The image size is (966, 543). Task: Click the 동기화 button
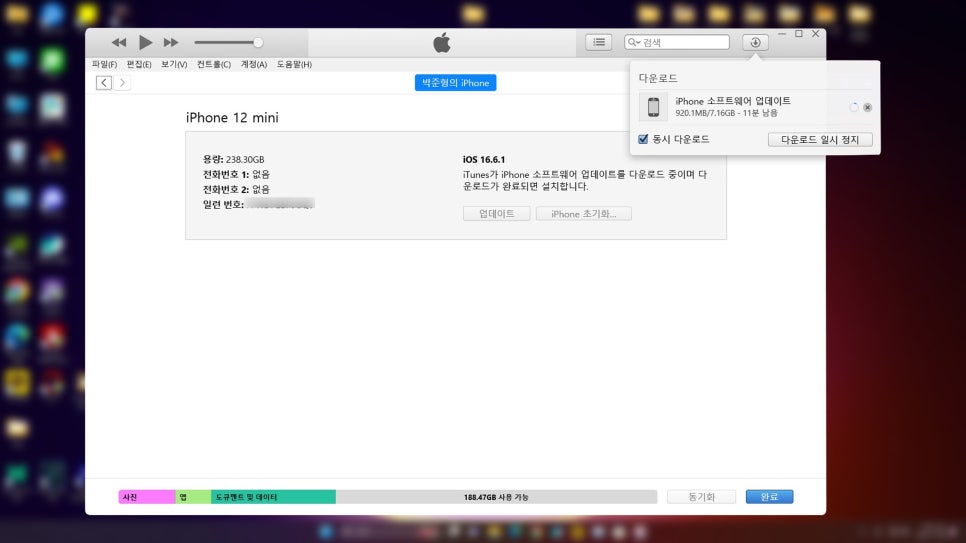701,497
